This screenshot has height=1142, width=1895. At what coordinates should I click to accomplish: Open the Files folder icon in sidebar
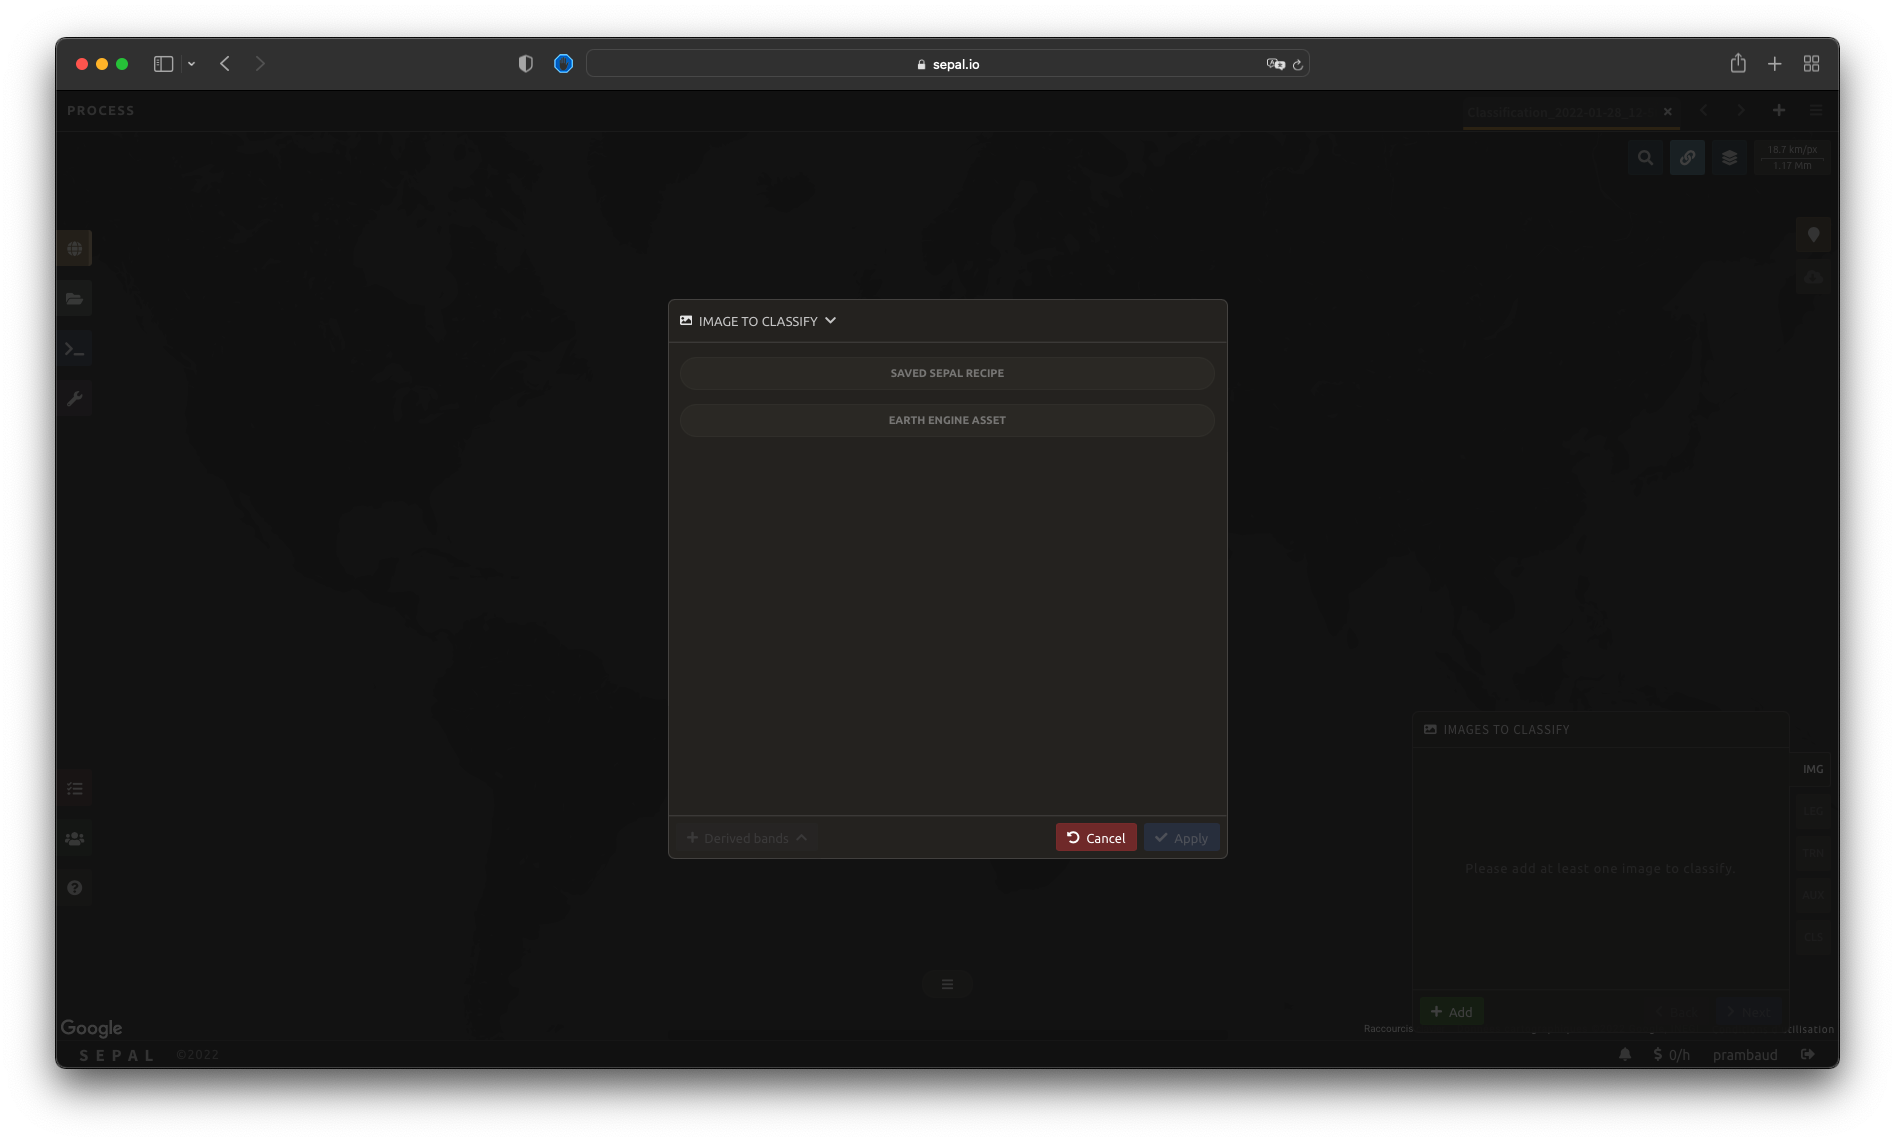click(75, 299)
